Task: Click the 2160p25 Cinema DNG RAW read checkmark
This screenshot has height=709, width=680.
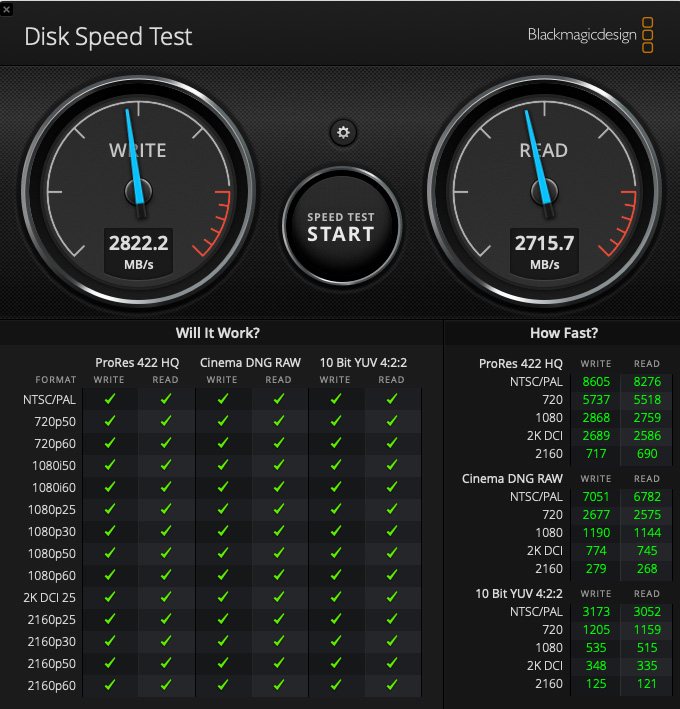Action: 279,619
